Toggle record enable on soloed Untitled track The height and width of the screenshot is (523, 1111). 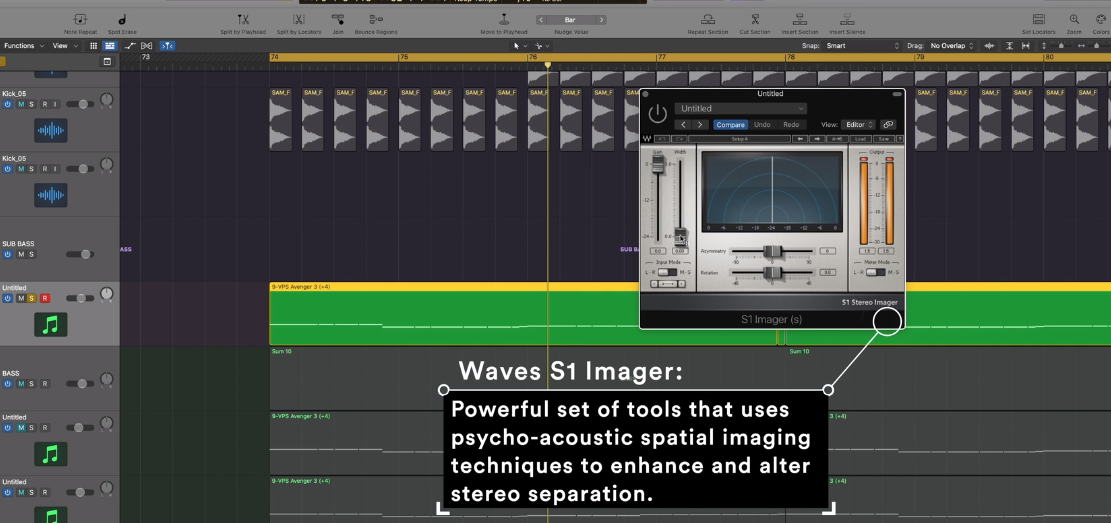[x=45, y=298]
